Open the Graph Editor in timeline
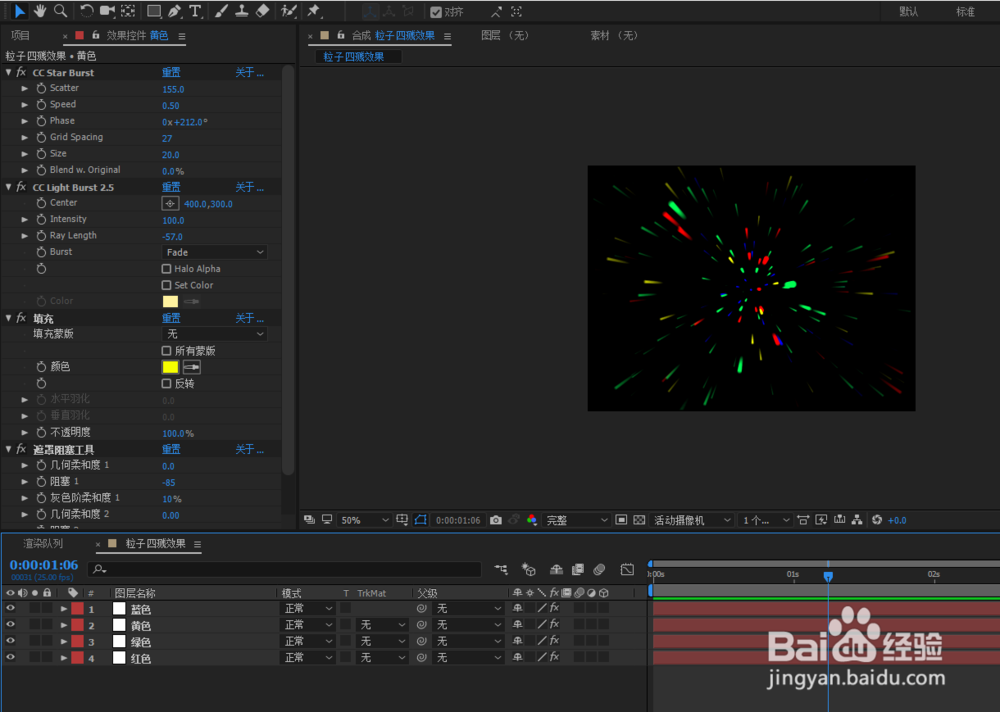Viewport: 1000px width, 712px height. 628,569
